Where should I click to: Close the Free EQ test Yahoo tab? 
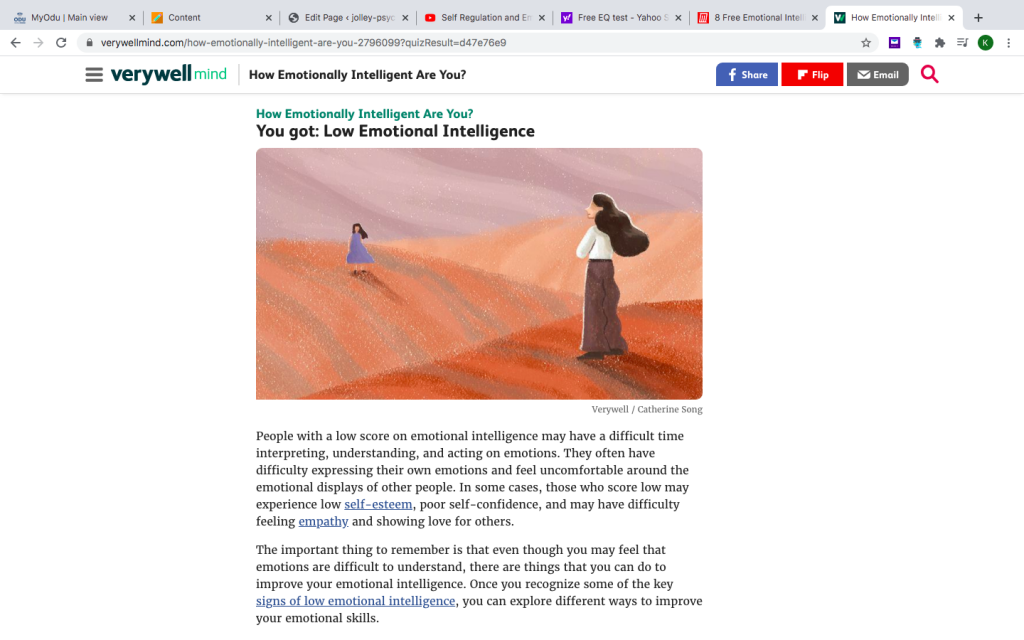click(x=678, y=18)
